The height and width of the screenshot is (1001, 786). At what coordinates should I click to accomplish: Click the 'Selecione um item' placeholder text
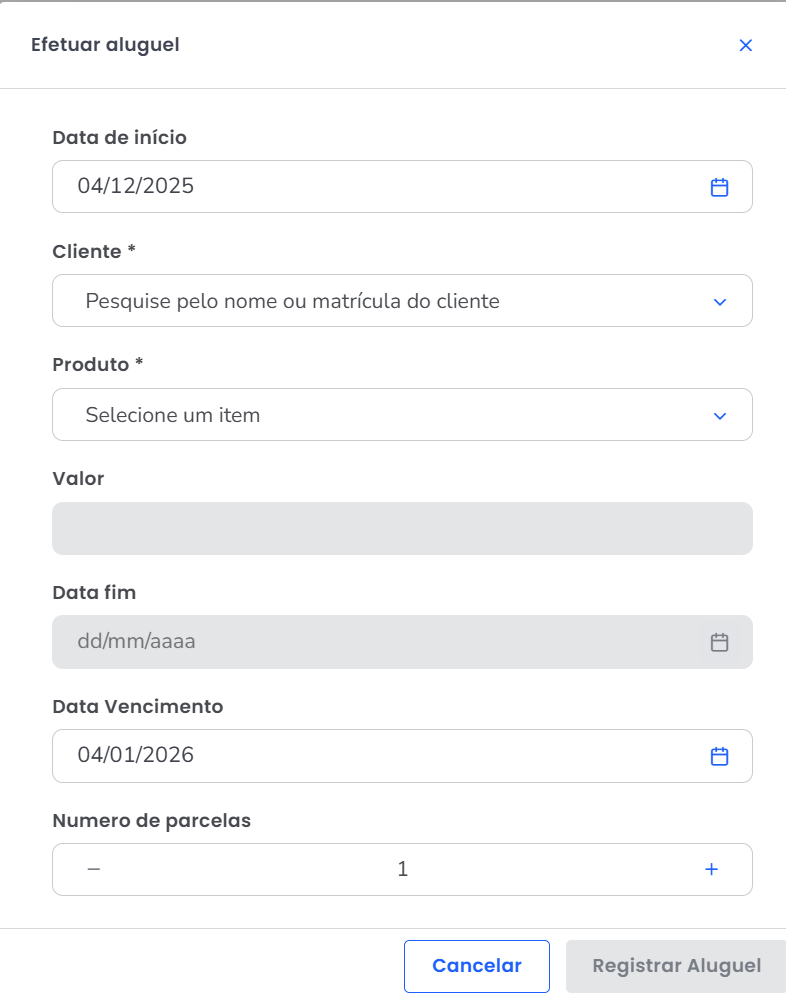[173, 415]
